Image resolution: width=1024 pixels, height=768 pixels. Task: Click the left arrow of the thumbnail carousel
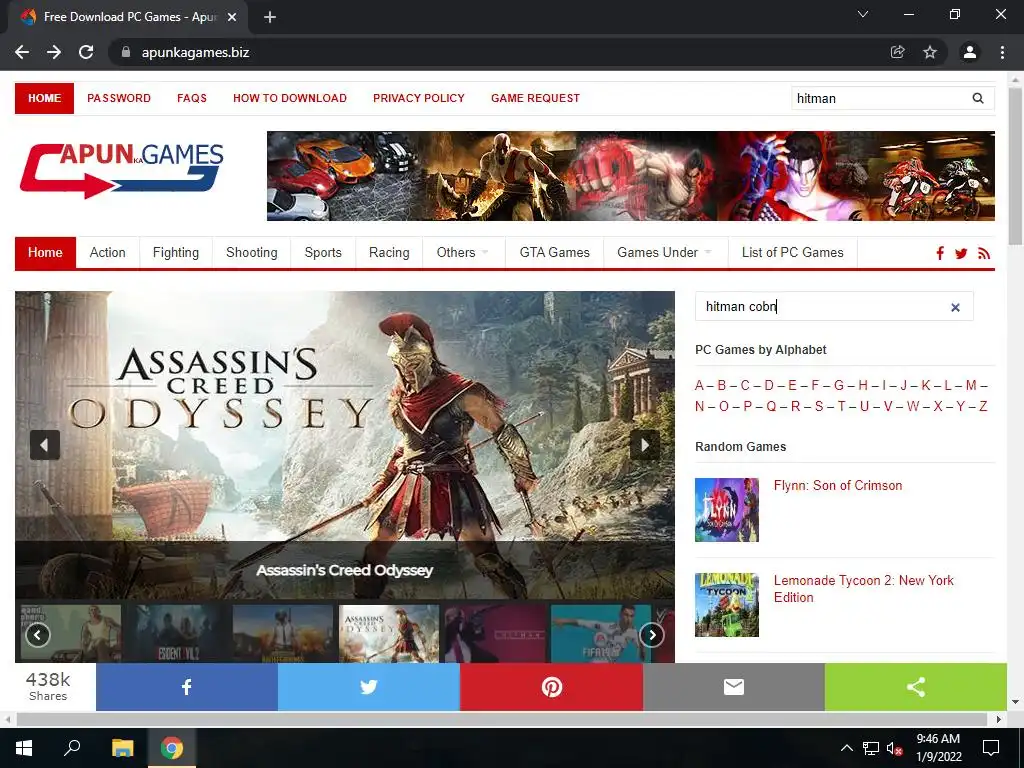[x=38, y=635]
